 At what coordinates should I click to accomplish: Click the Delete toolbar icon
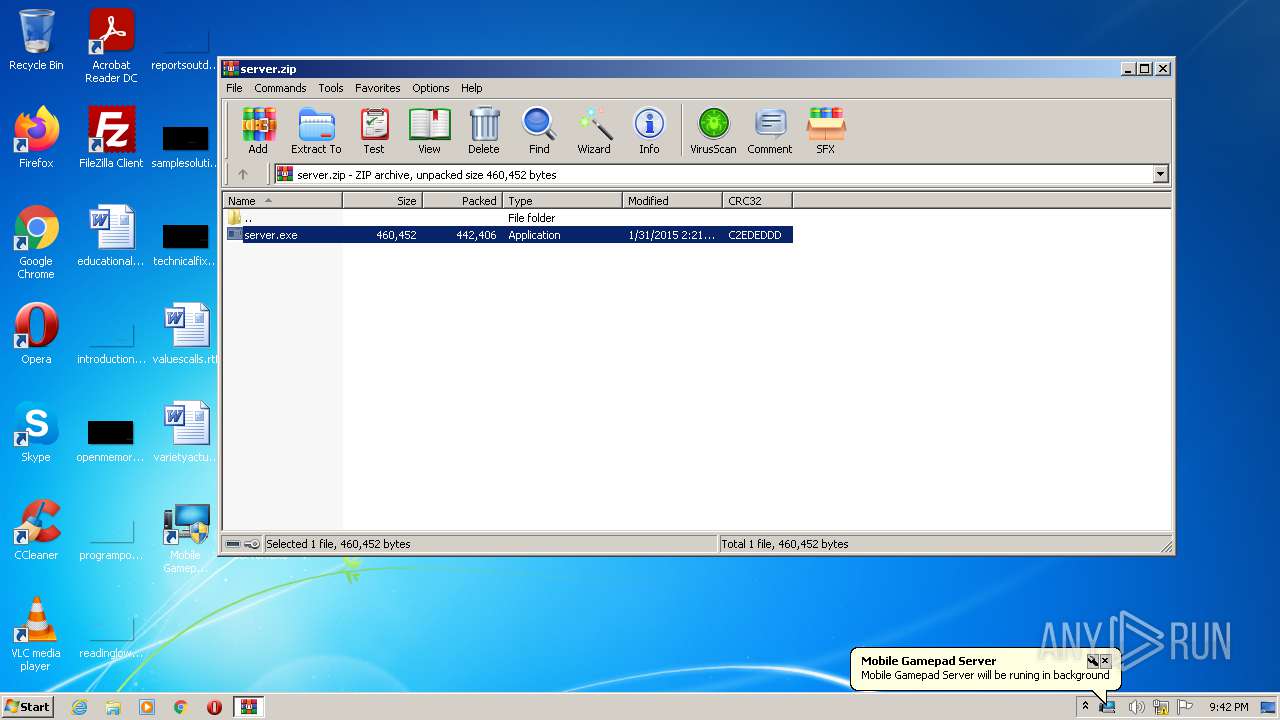point(484,131)
